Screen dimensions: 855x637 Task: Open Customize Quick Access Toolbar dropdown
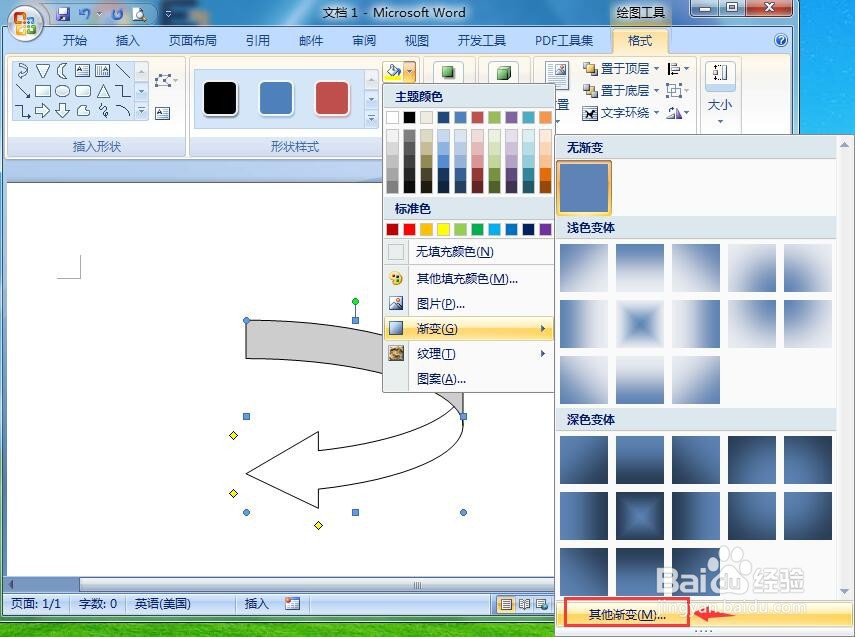pyautogui.click(x=168, y=14)
